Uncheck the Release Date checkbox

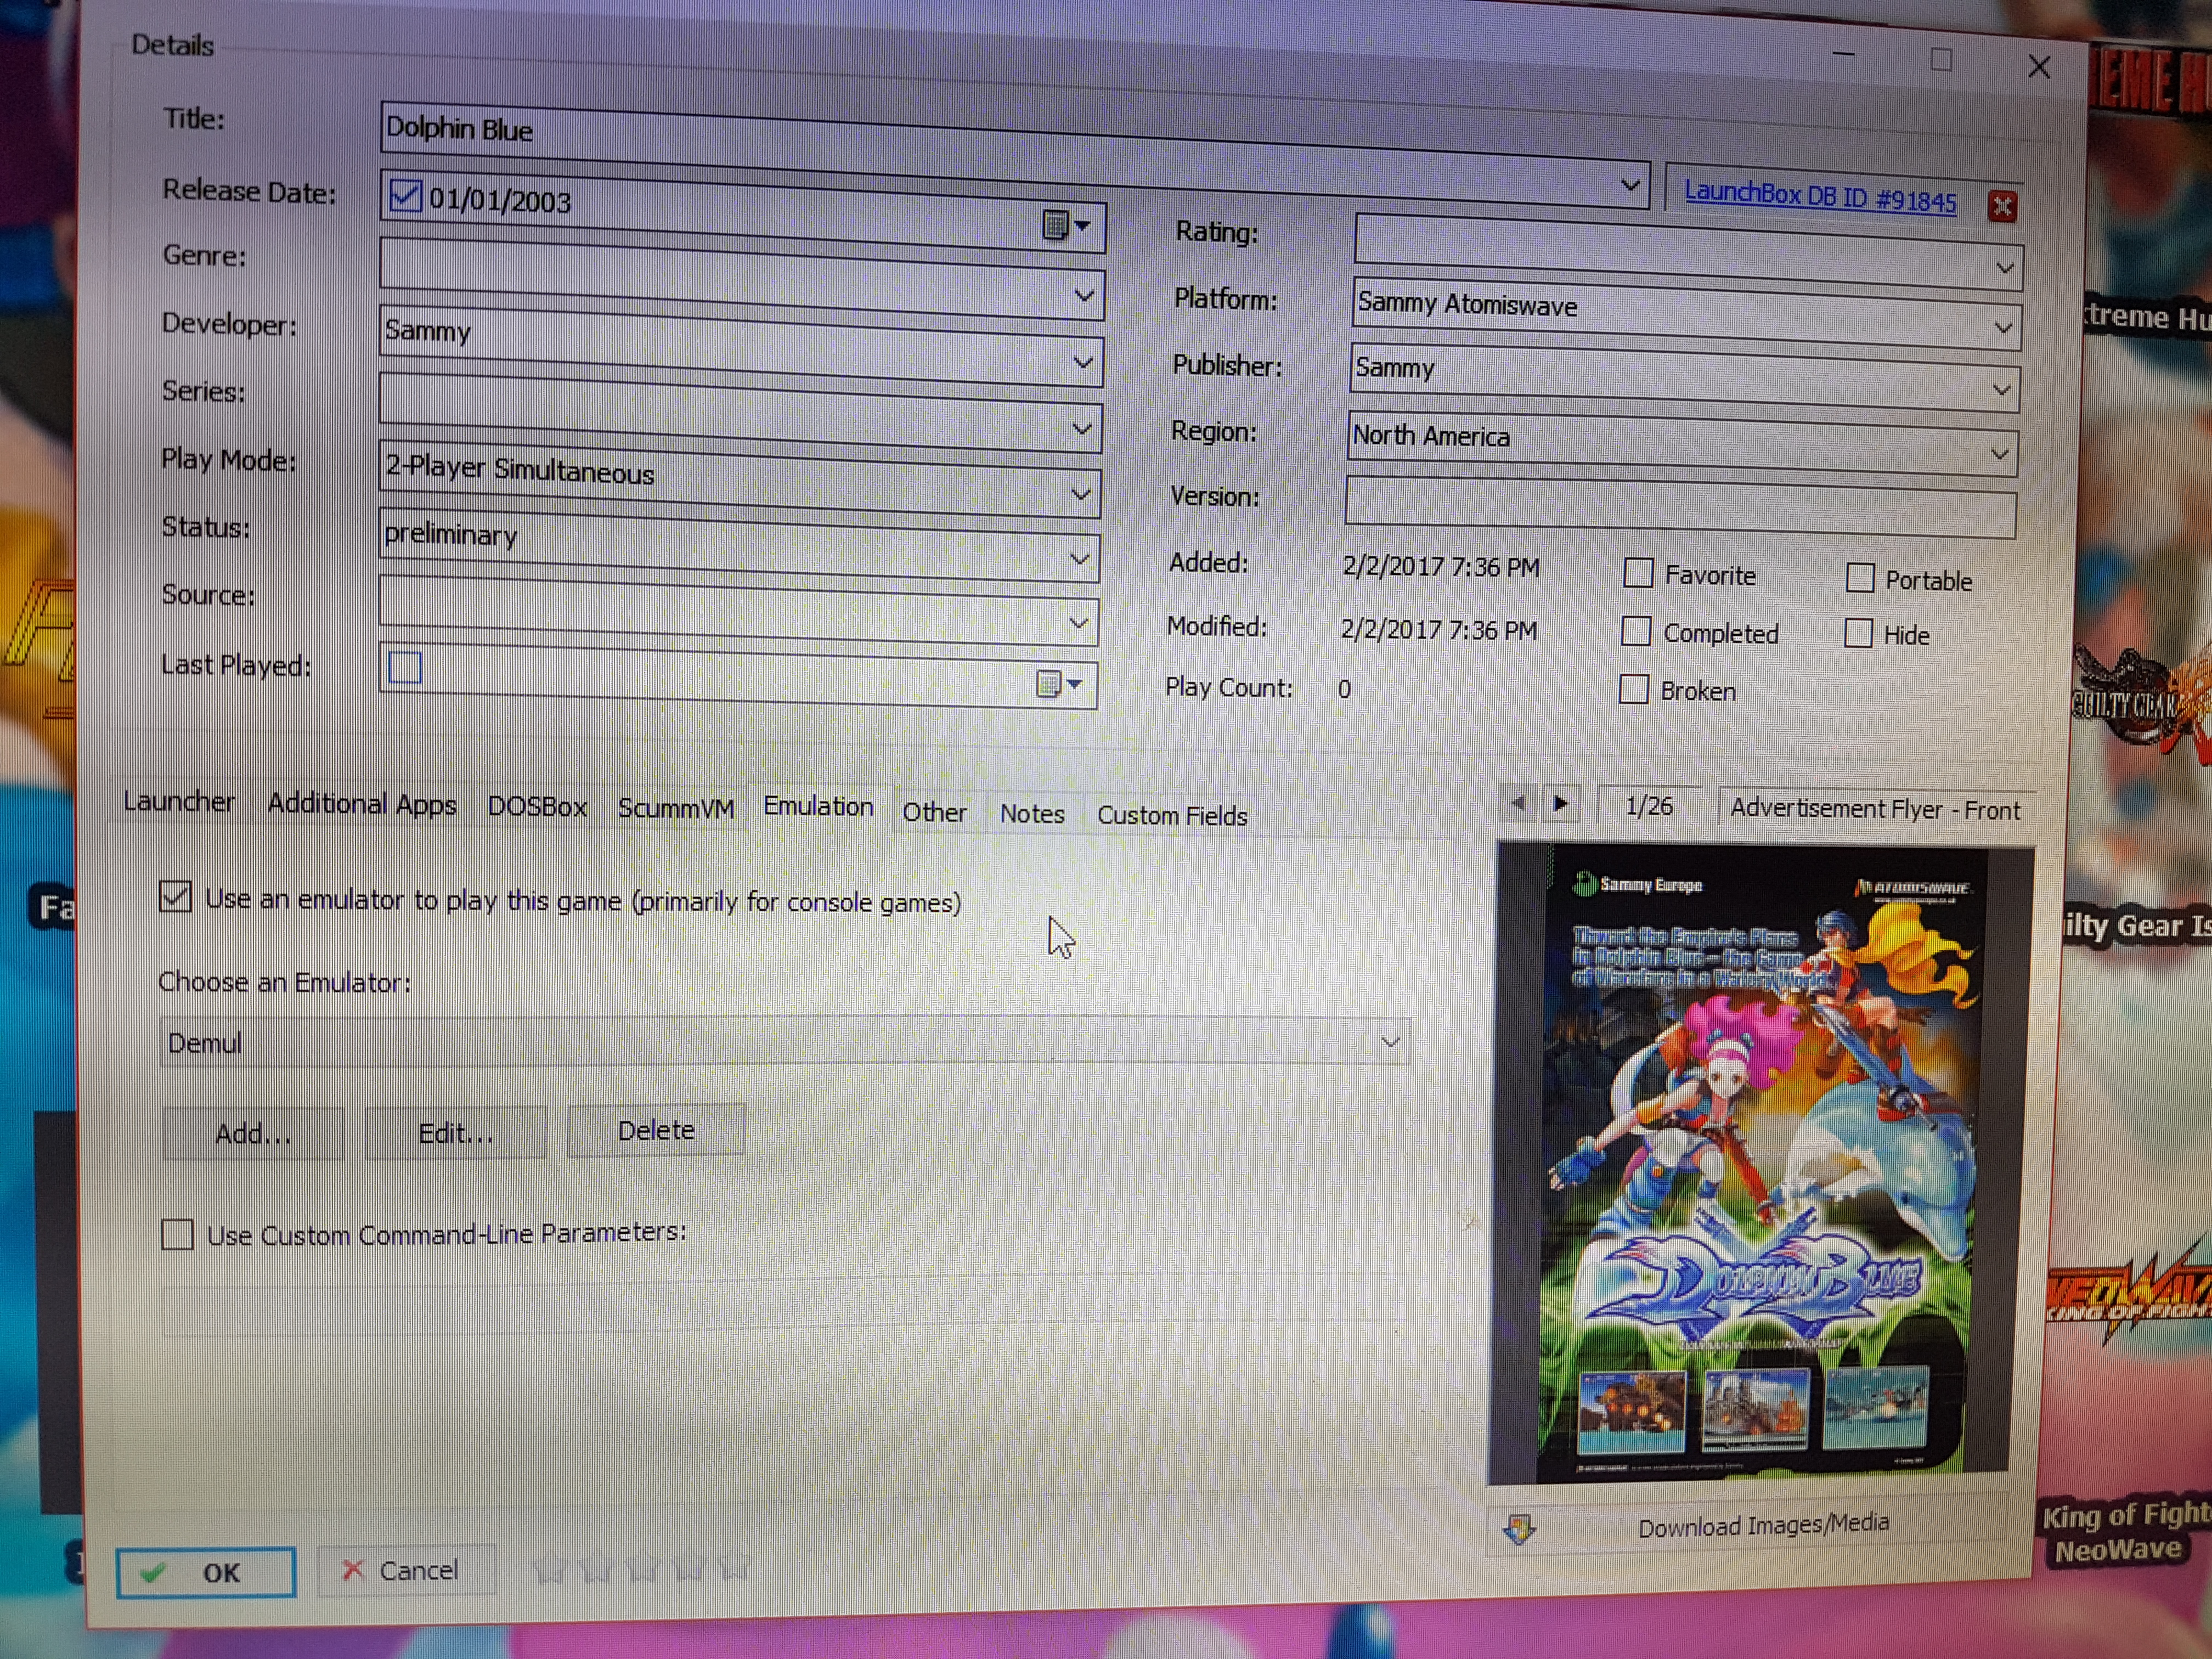click(x=405, y=195)
